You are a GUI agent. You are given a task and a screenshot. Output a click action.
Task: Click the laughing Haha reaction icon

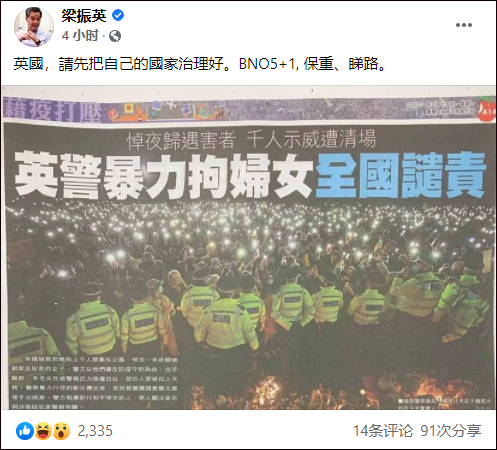(43, 431)
